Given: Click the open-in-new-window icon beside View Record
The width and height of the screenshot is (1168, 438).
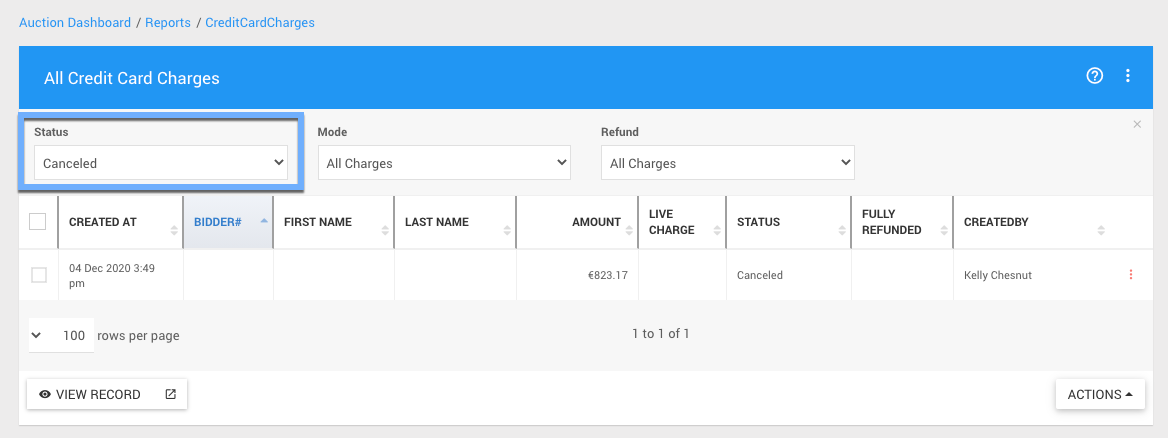Looking at the screenshot, I should [x=170, y=394].
